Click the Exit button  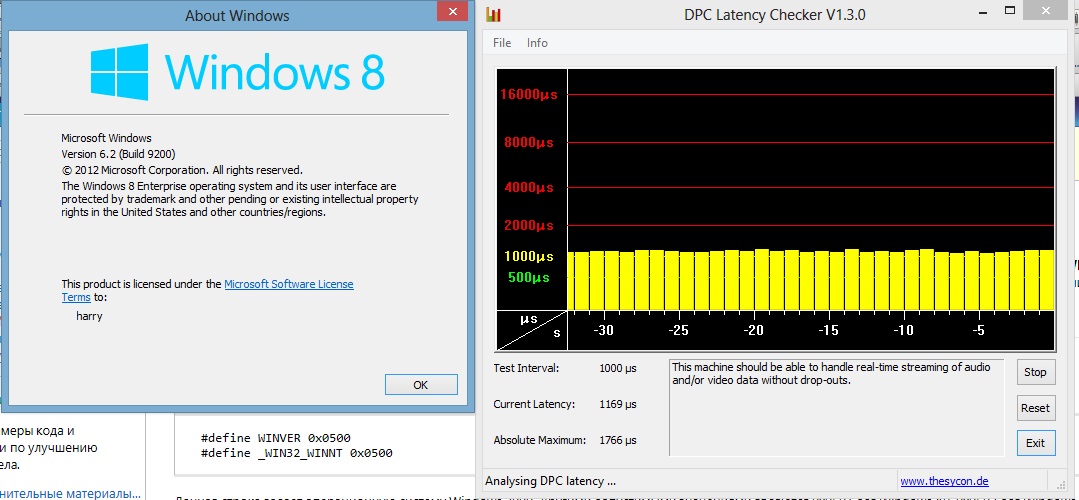[1035, 443]
